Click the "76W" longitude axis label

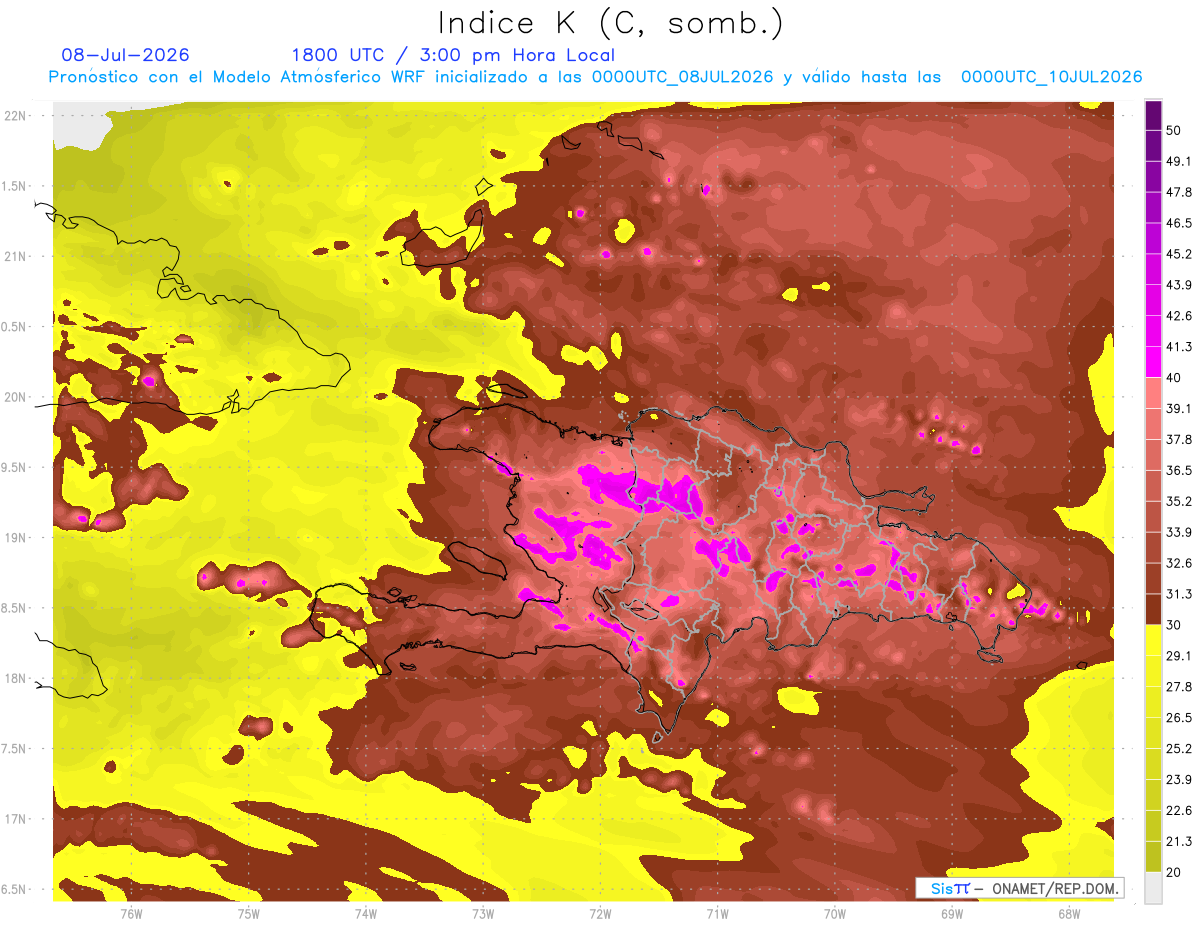click(131, 914)
